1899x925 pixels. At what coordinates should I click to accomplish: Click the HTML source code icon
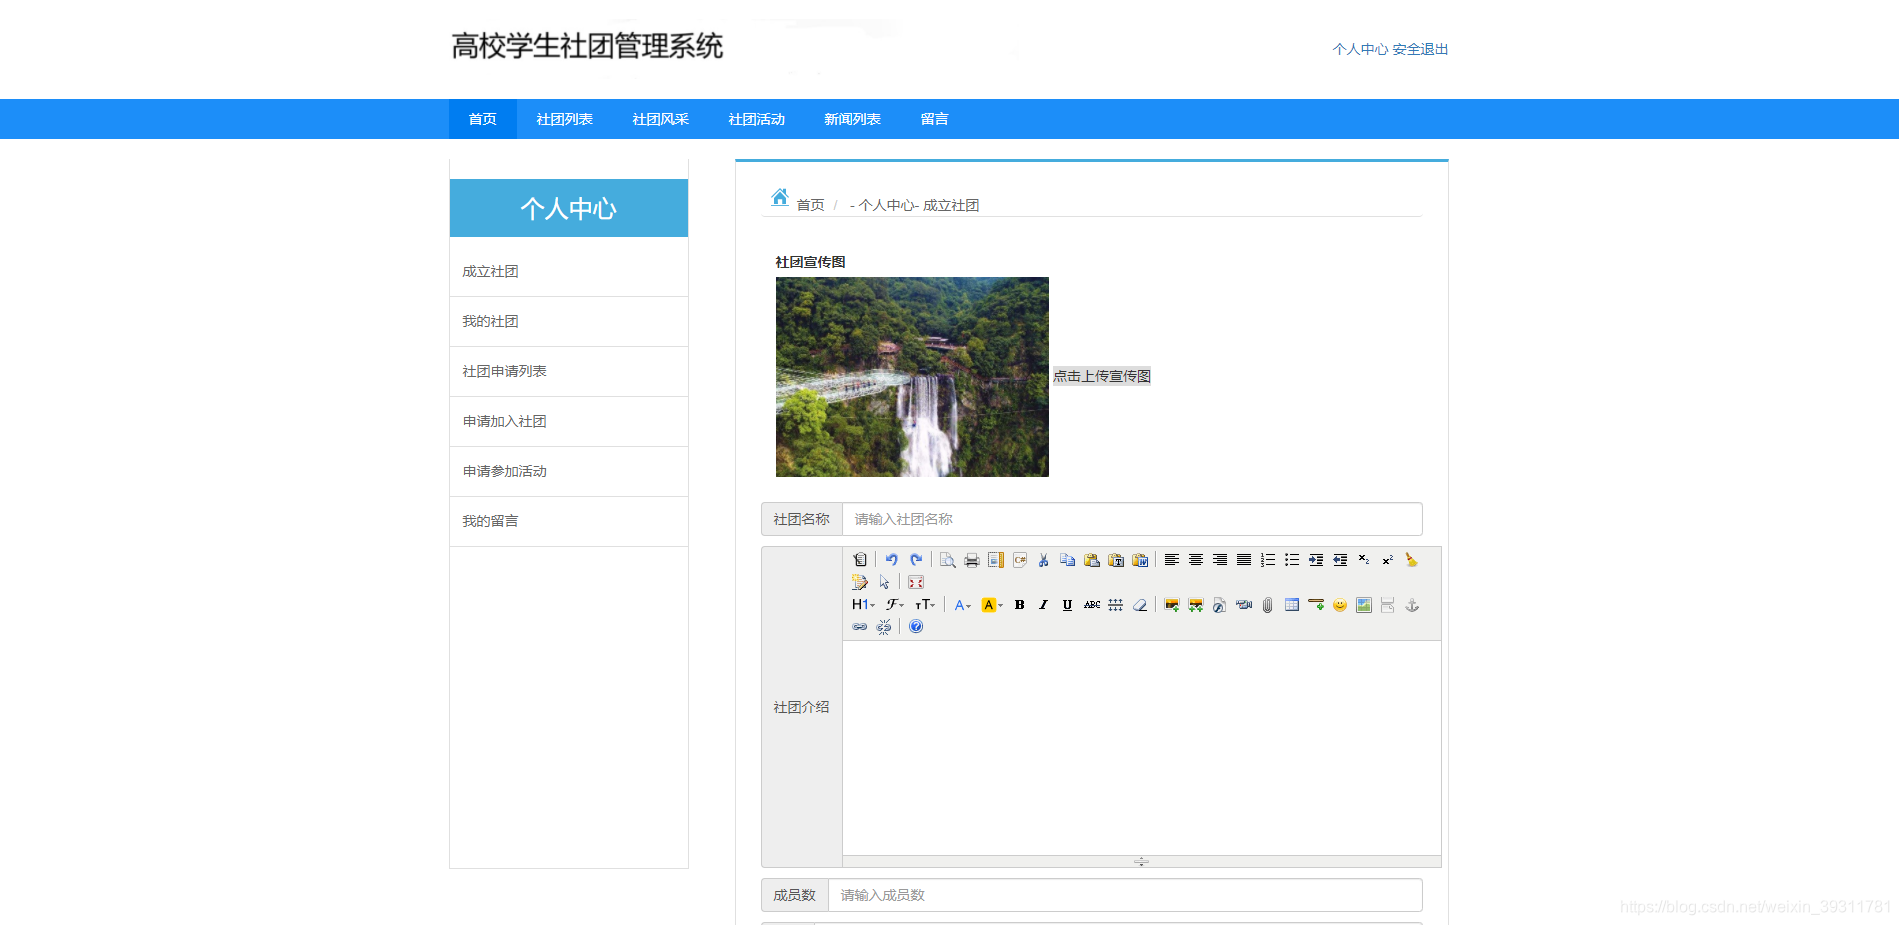point(860,560)
